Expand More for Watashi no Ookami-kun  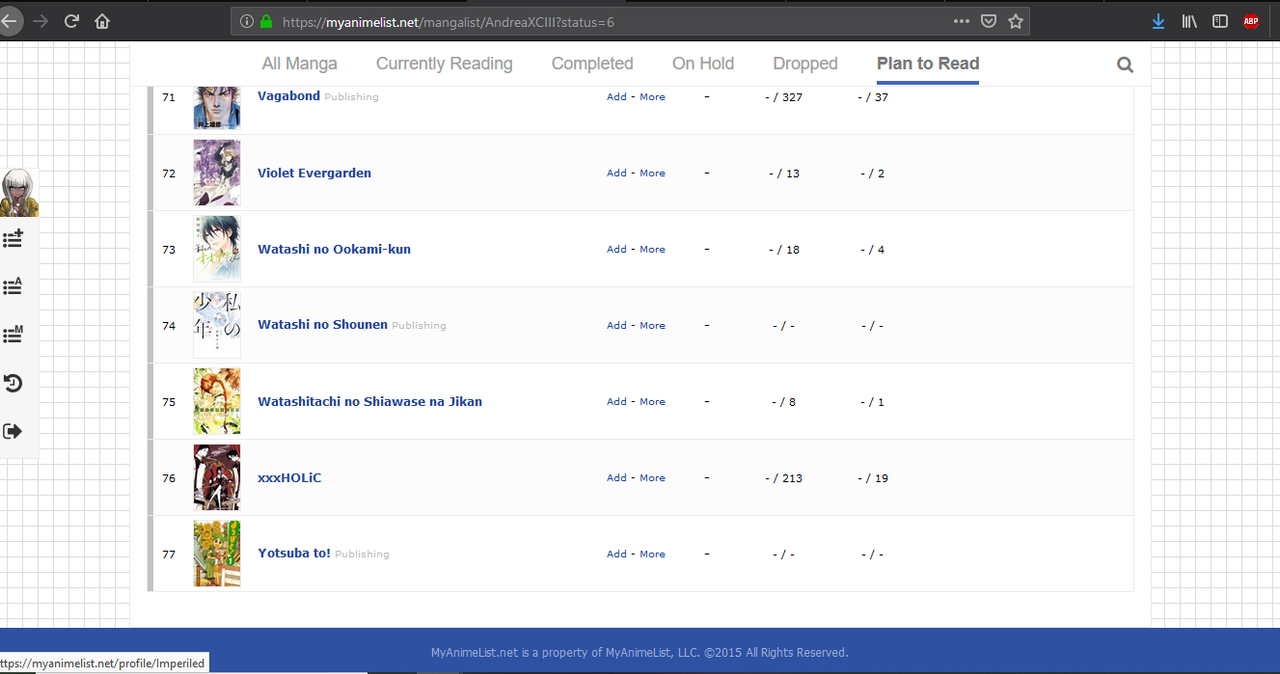click(652, 249)
